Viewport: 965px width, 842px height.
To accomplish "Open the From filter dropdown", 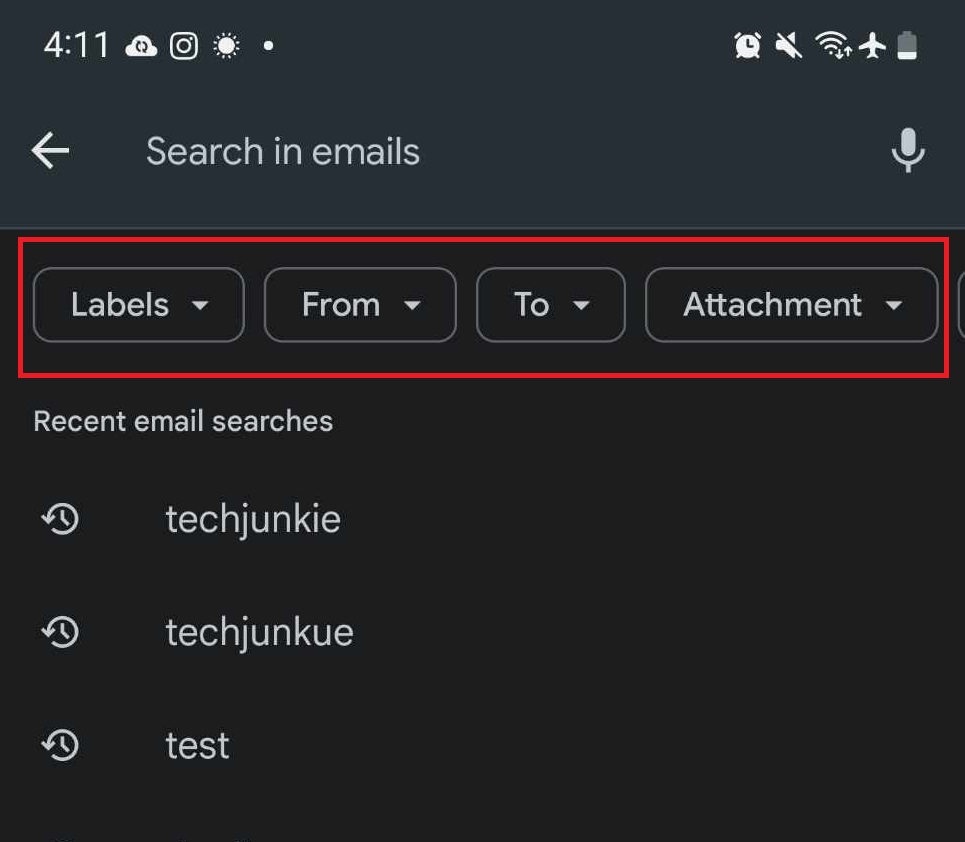I will point(360,305).
